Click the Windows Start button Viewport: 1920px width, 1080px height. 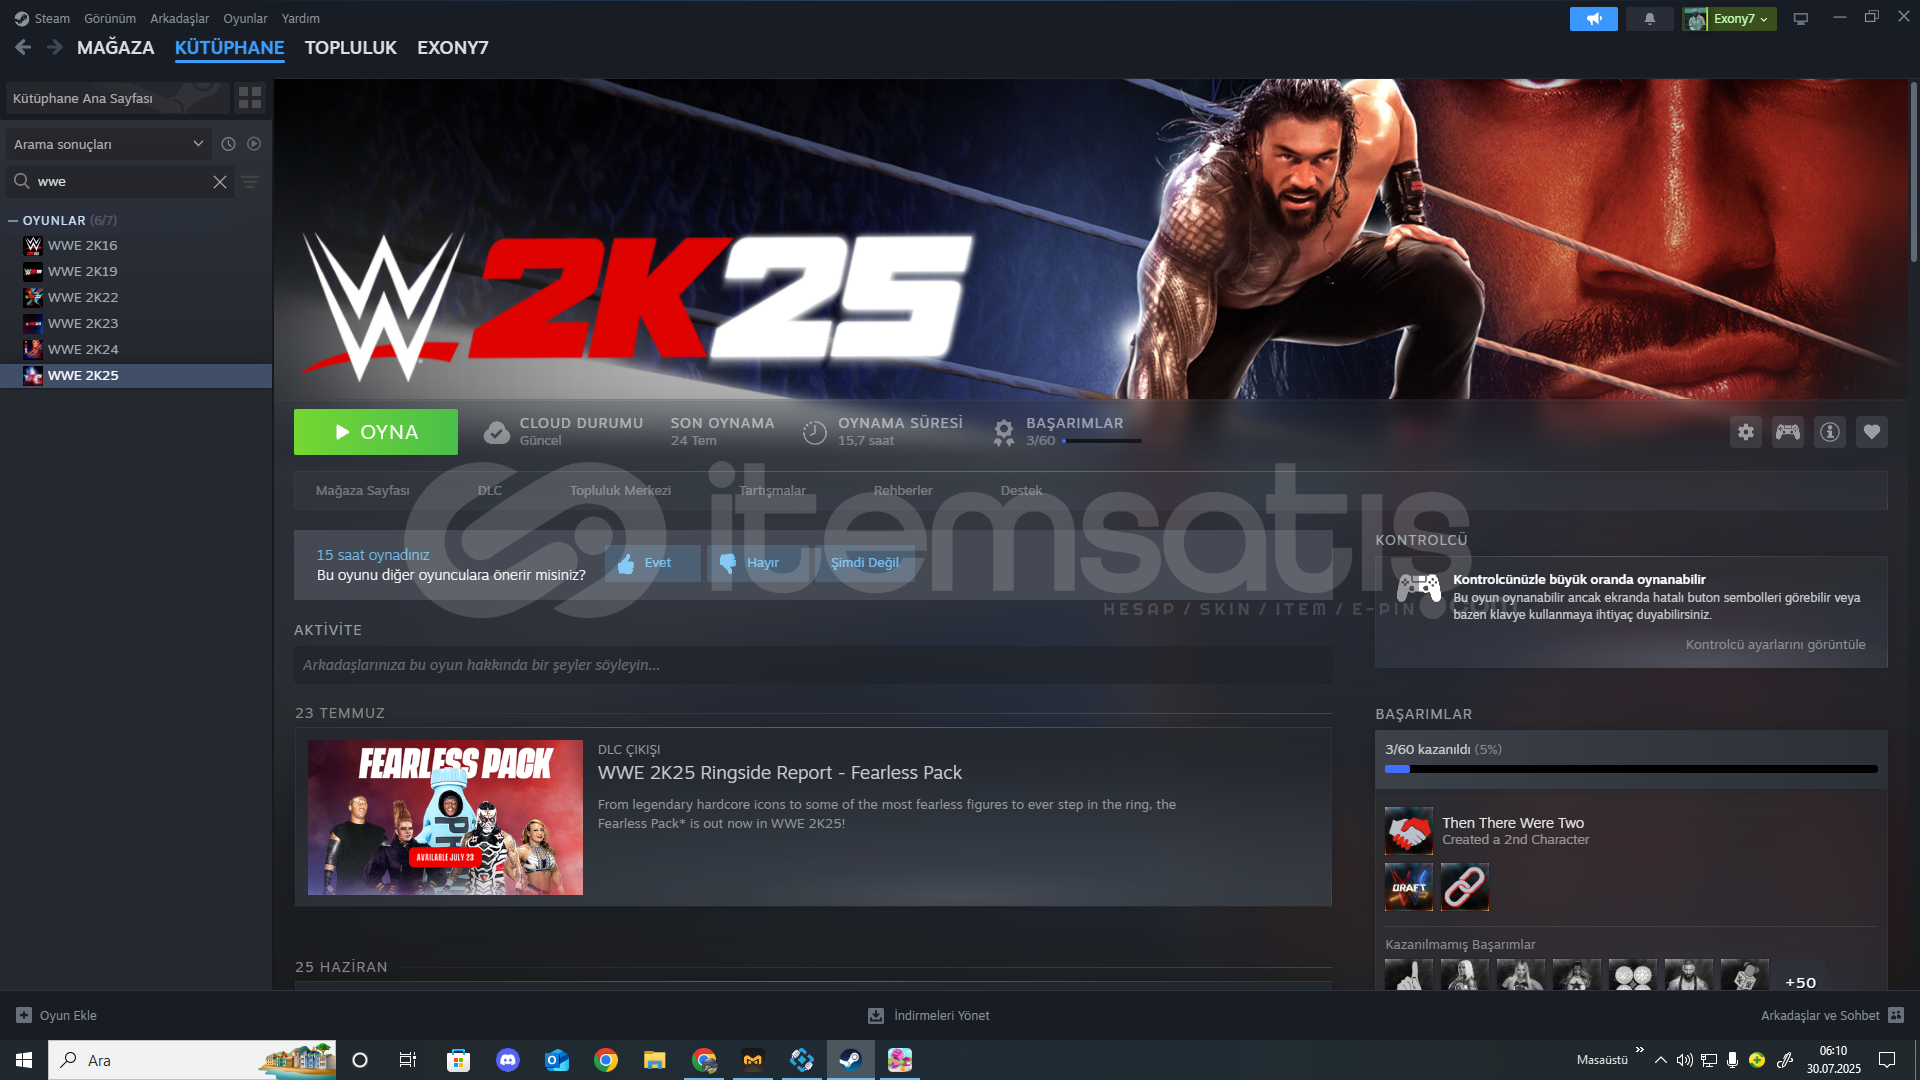24,1060
